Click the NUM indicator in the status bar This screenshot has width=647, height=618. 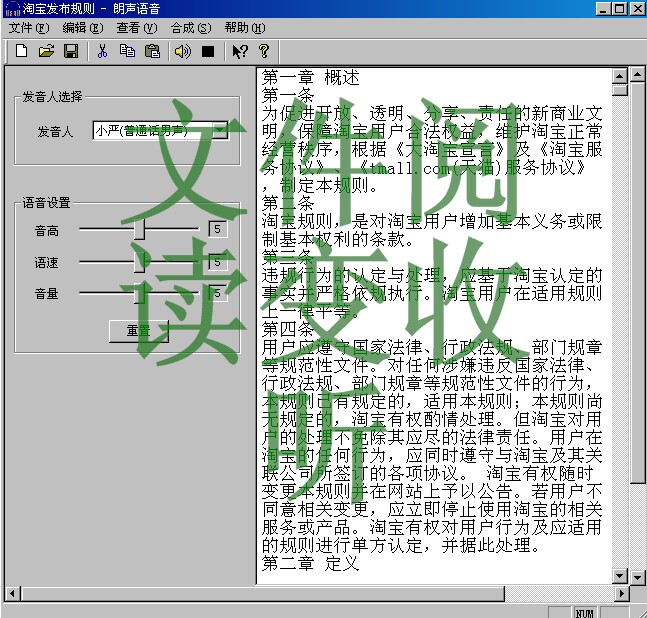tap(584, 613)
